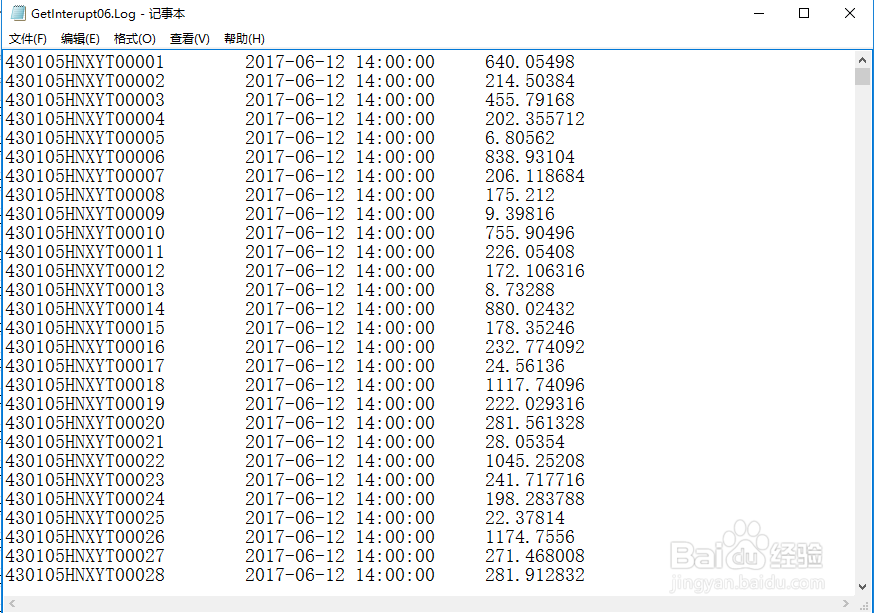Click value 214.50384
The height and width of the screenshot is (613, 874).
[530, 81]
